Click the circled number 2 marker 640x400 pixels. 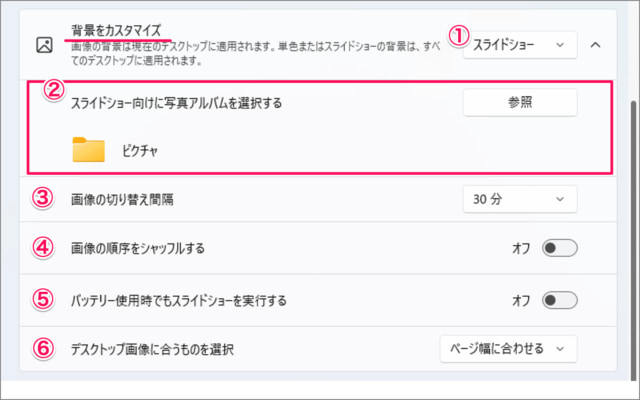coord(55,89)
